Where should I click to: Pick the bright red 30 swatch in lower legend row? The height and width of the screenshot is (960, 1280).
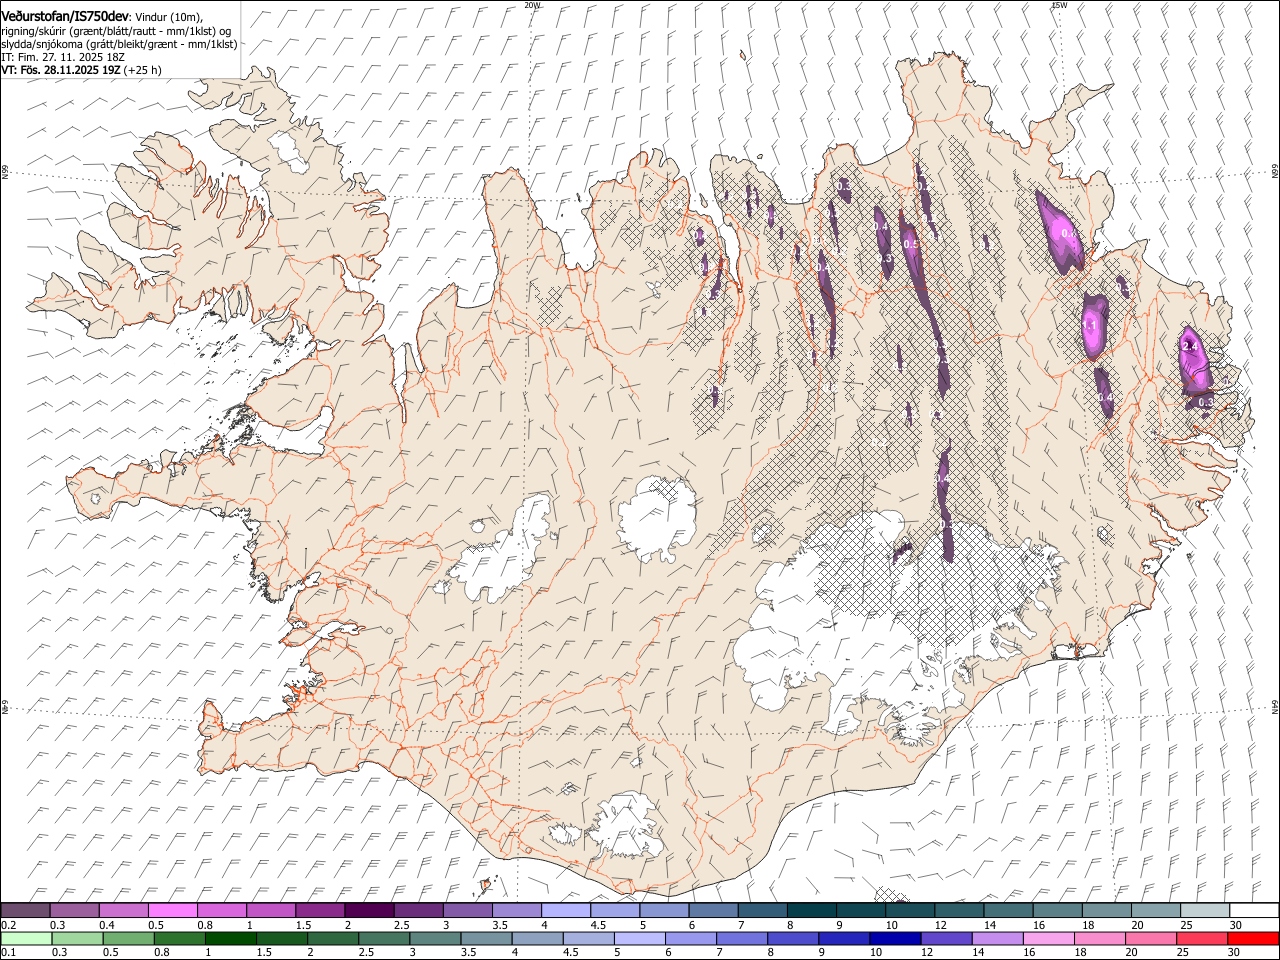[1253, 939]
